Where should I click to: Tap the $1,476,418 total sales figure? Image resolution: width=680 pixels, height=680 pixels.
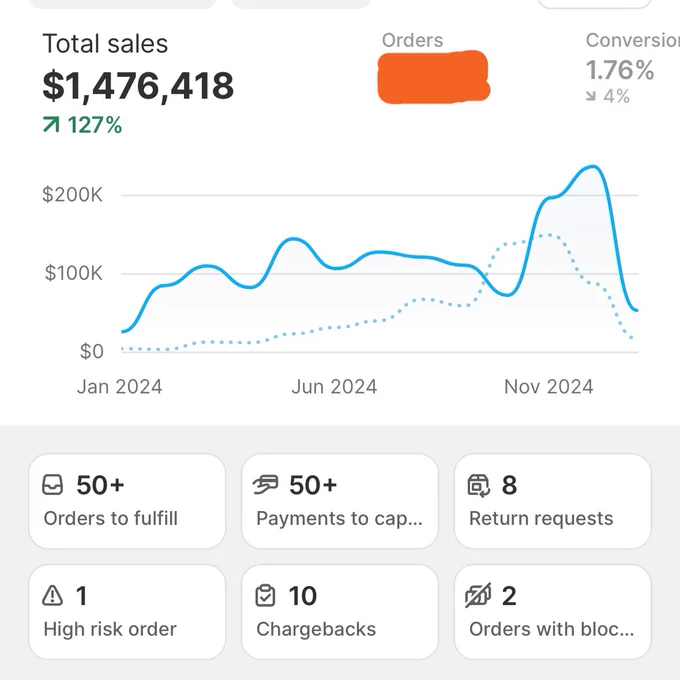138,86
